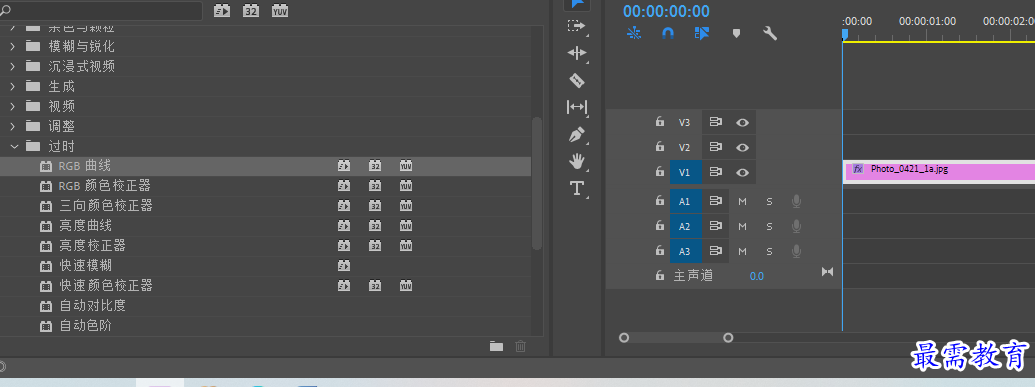This screenshot has height=387, width=1035.
Task: Select the Ripple Edit tool
Action: 576,53
